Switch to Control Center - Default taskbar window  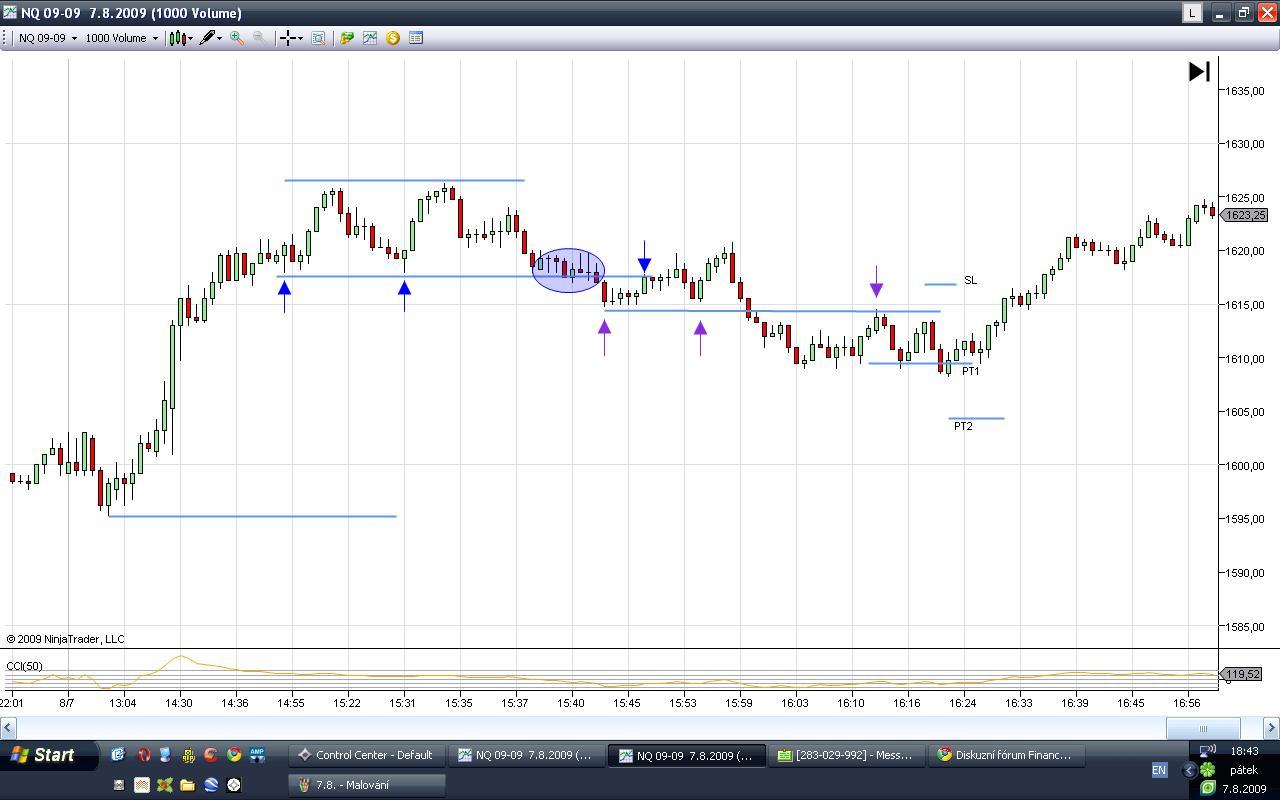click(366, 755)
